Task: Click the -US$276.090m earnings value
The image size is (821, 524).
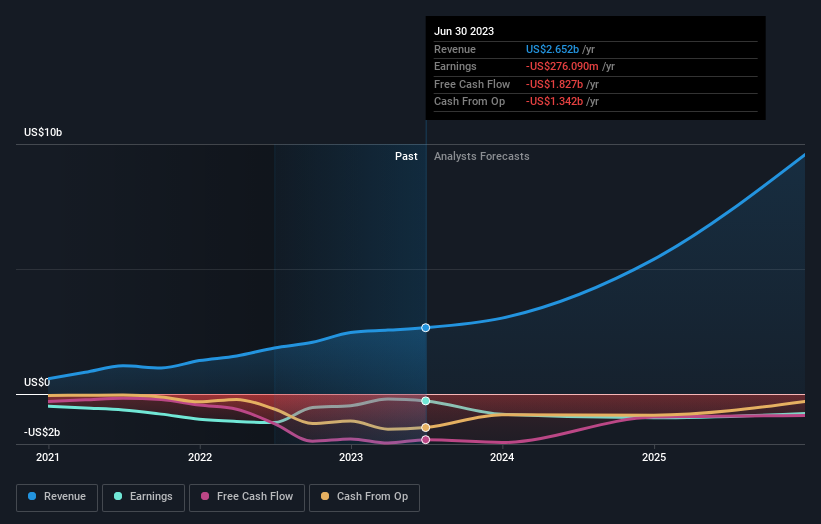Action: pos(562,66)
